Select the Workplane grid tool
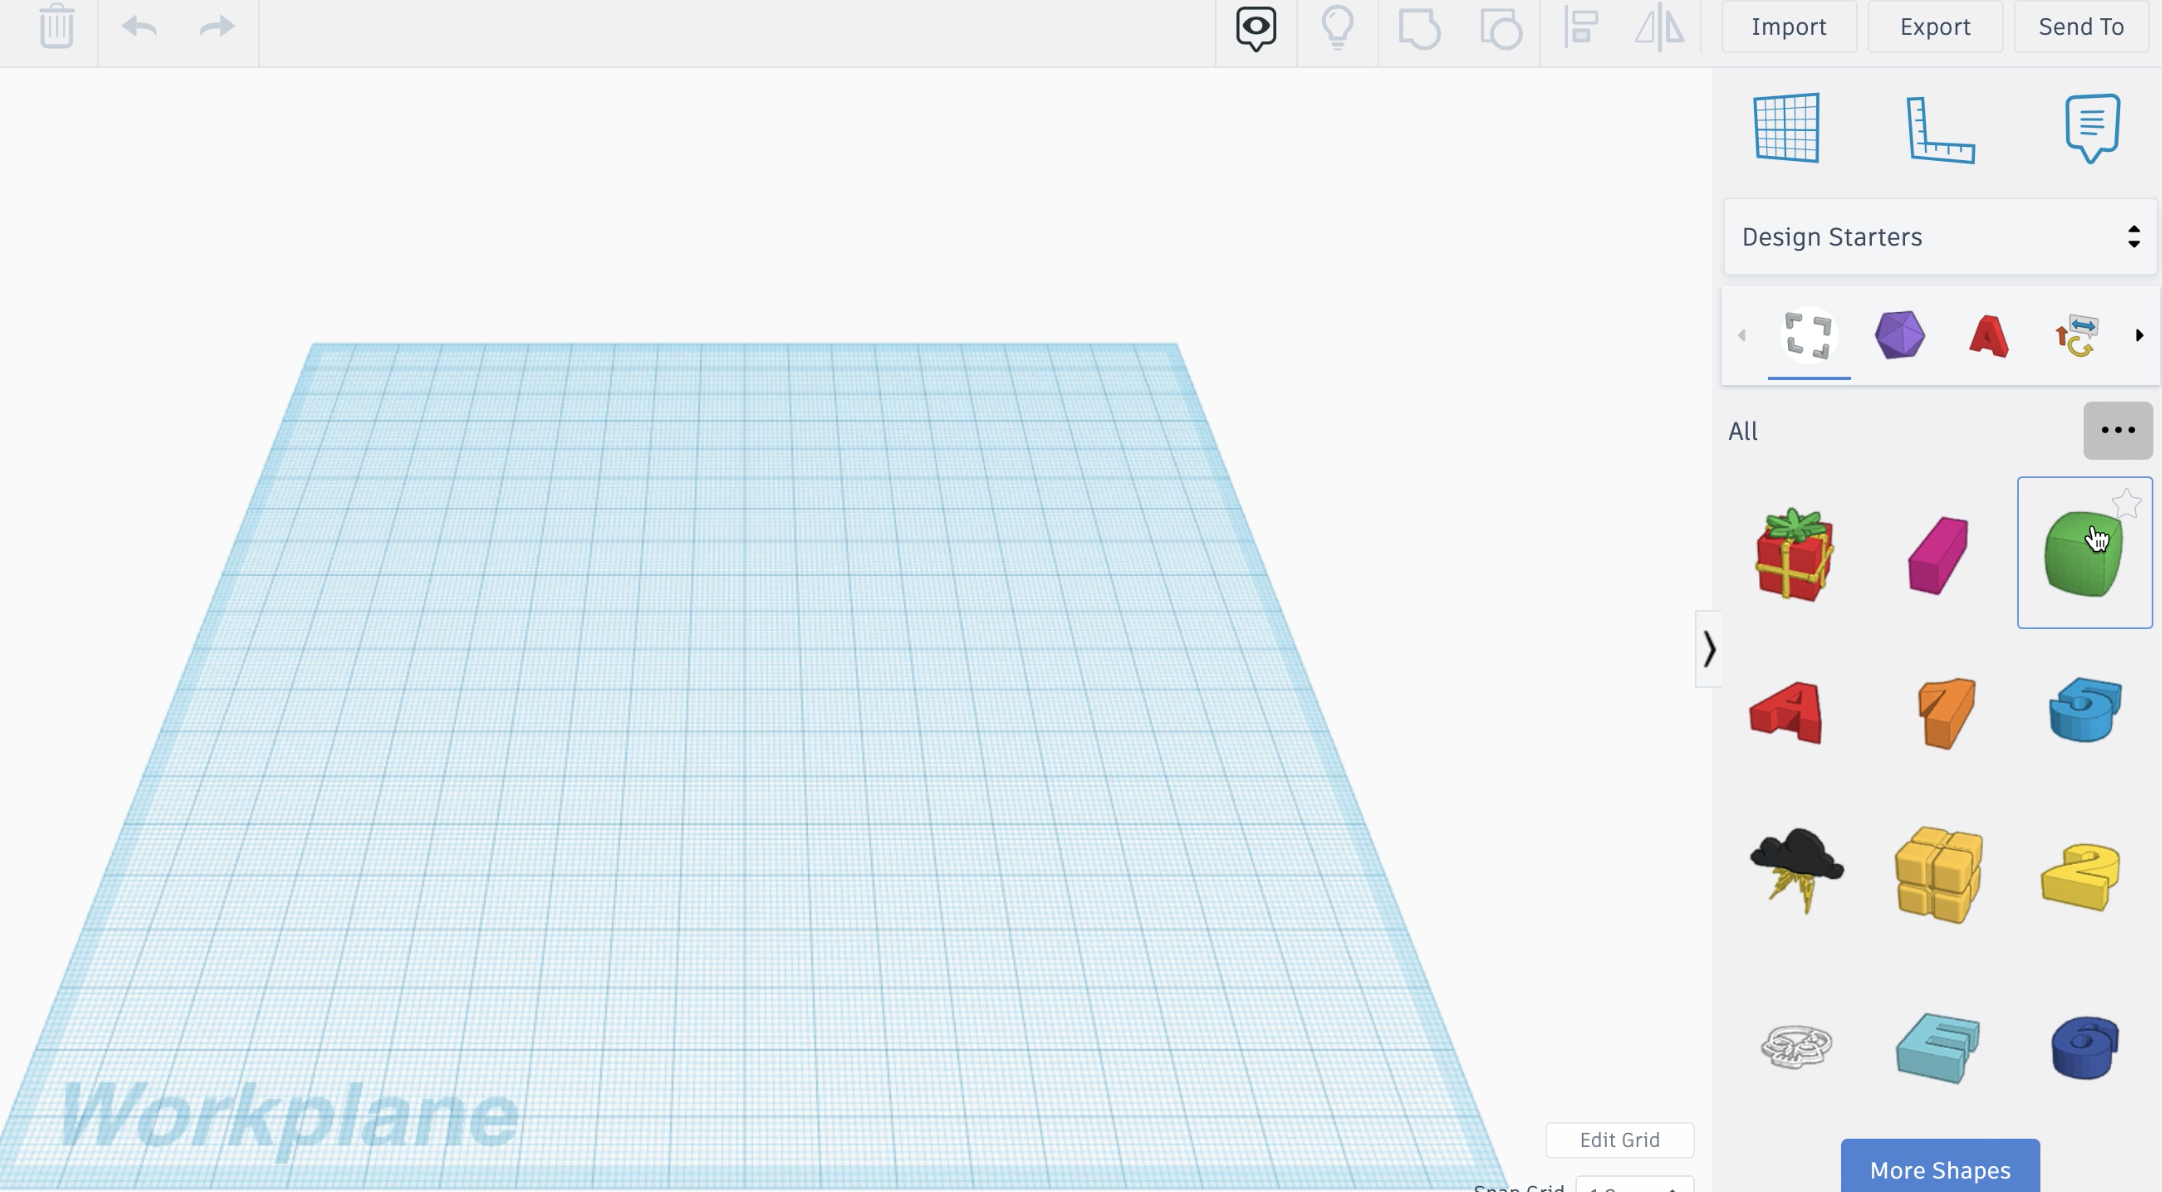 tap(1787, 128)
